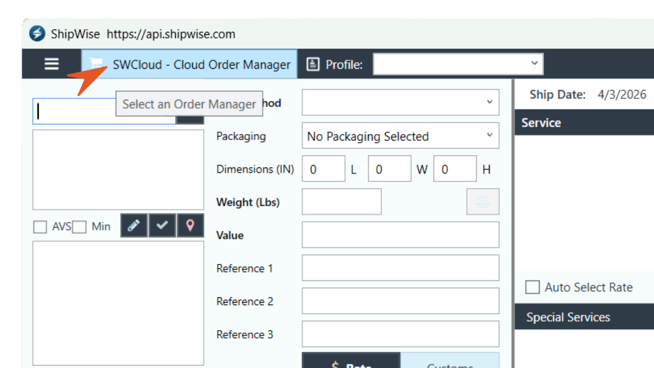Open the hamburger menu
This screenshot has height=368, width=654.
[x=51, y=64]
